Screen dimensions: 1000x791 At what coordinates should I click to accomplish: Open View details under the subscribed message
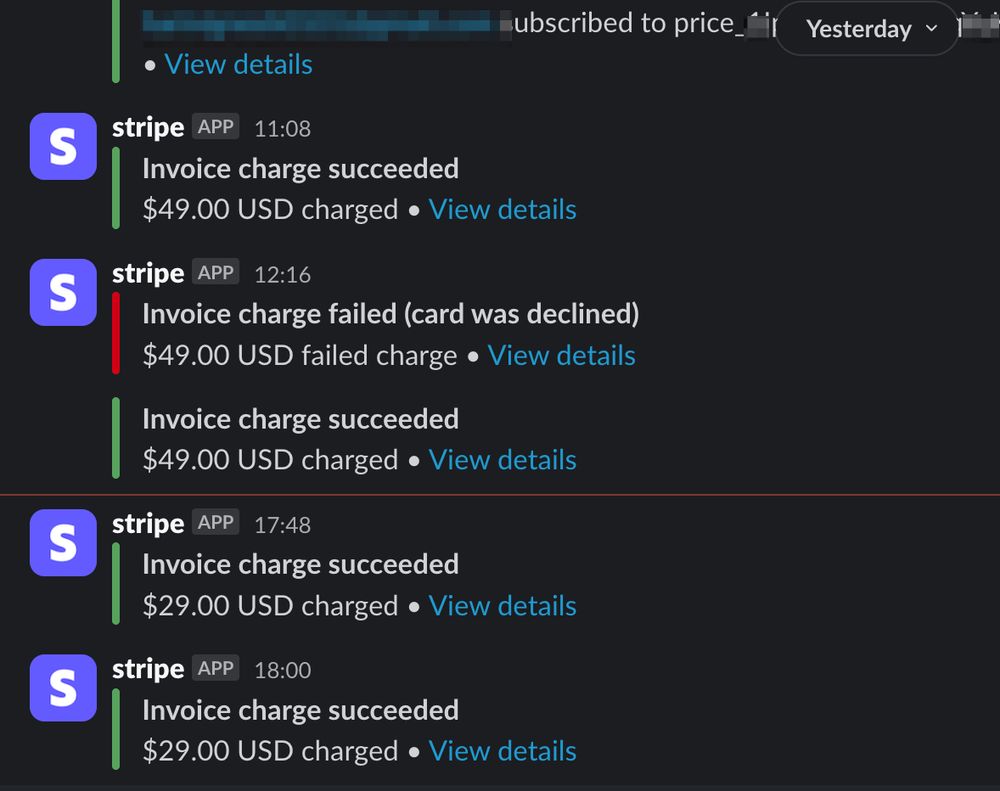(x=239, y=64)
